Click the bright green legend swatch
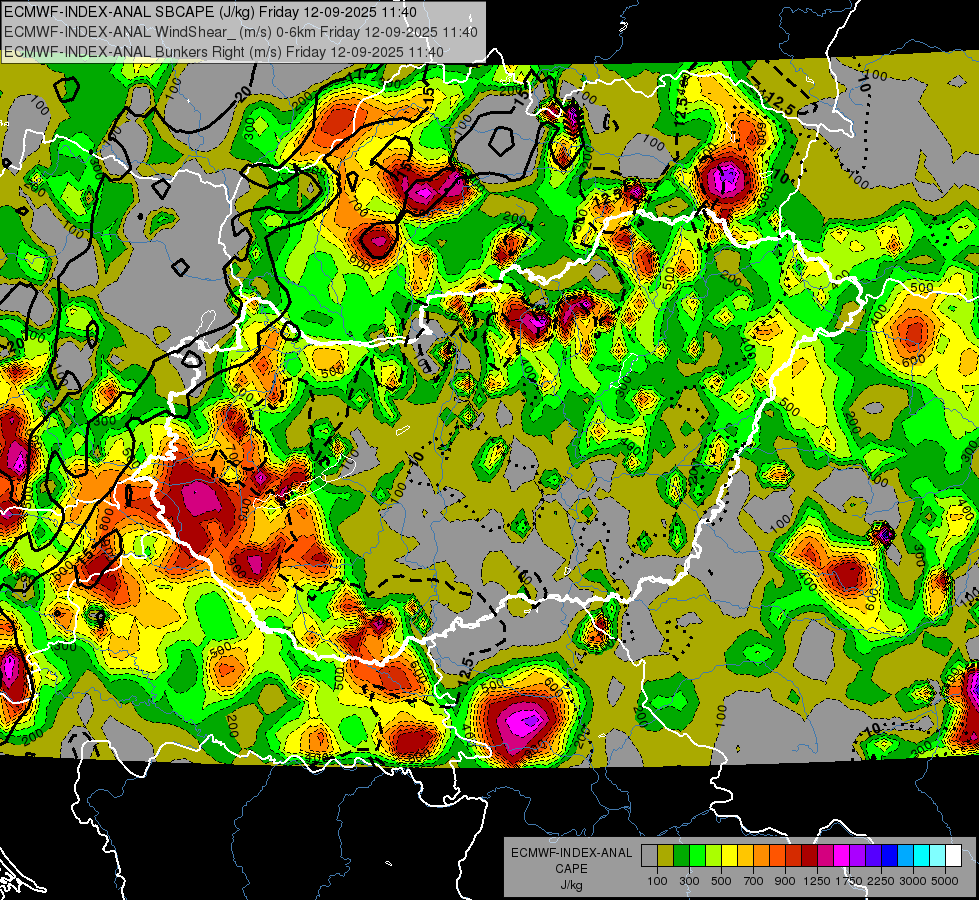 (x=697, y=856)
